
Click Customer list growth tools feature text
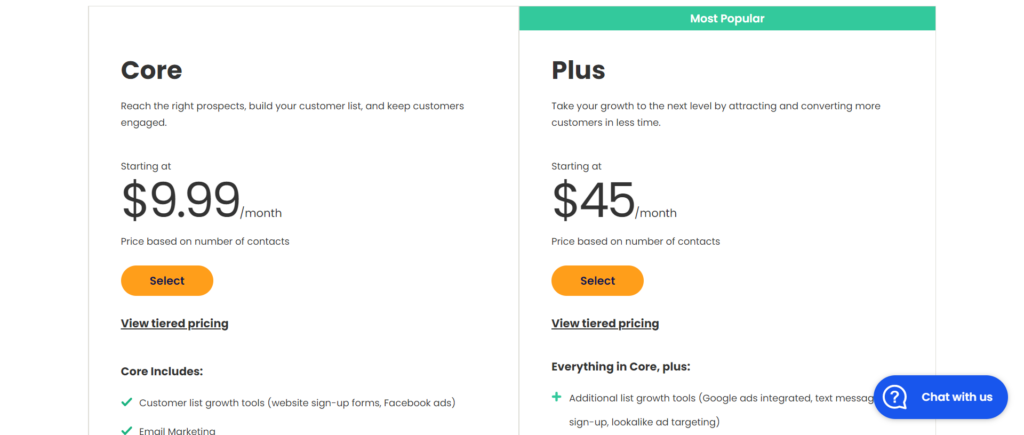coord(297,403)
